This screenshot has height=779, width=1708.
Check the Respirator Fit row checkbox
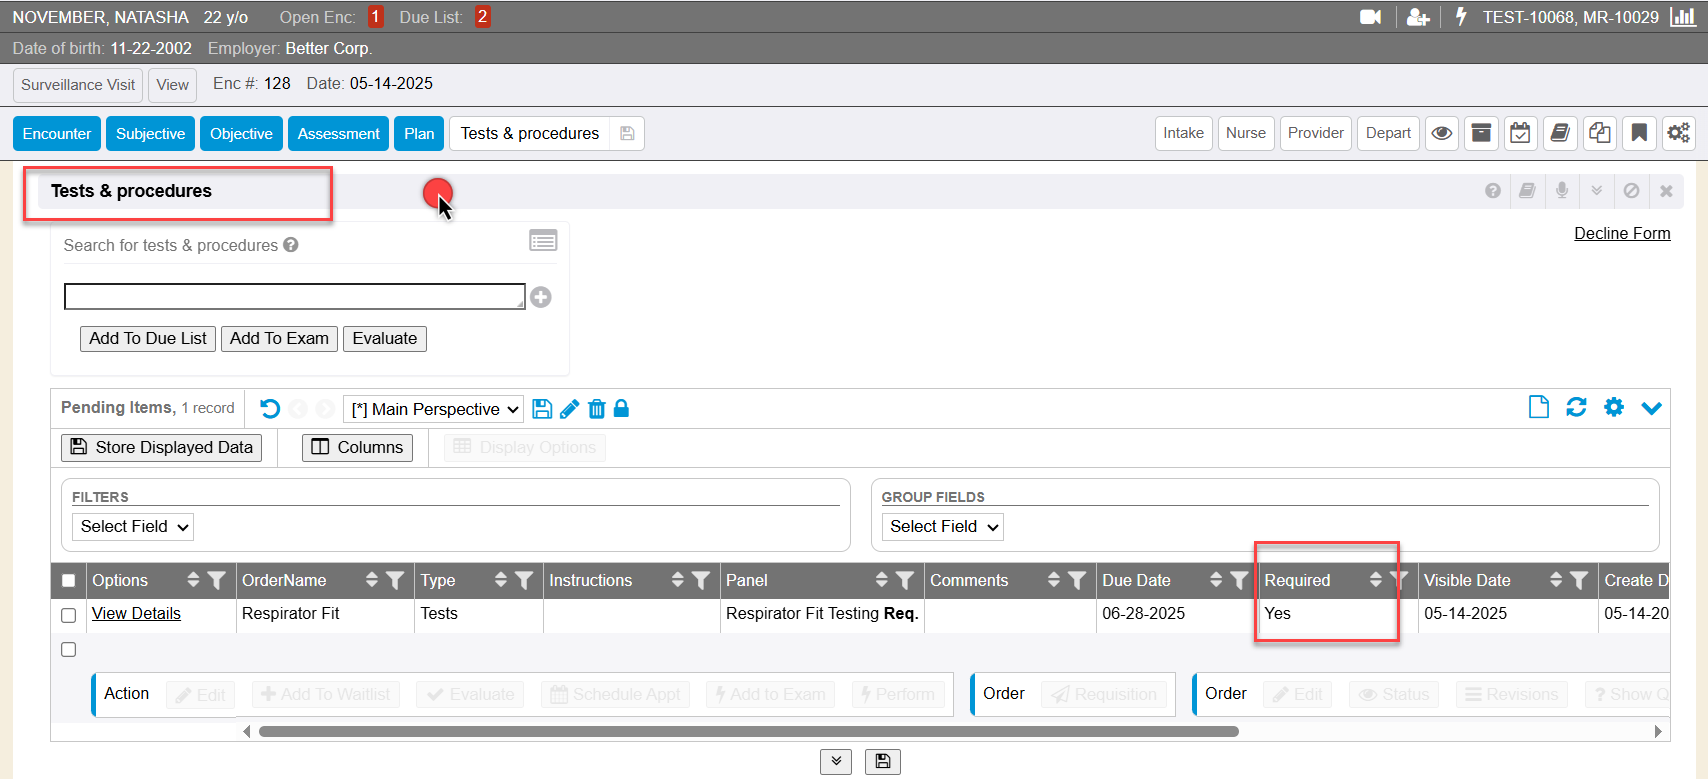(68, 615)
